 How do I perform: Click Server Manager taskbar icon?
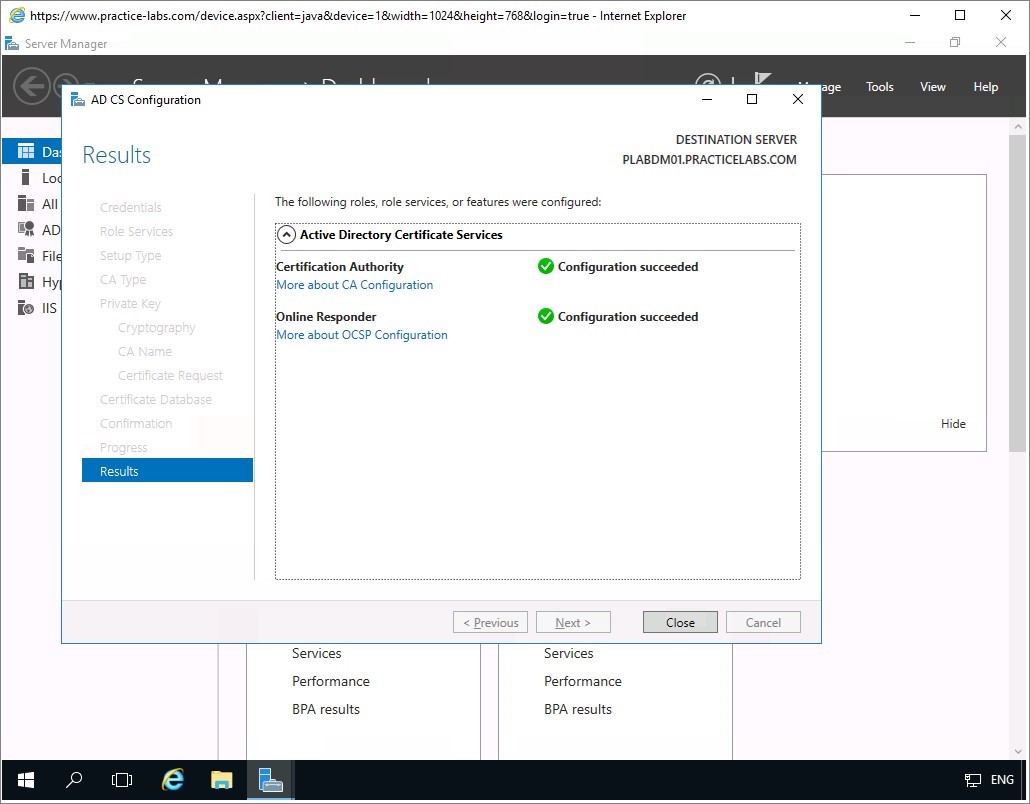point(270,780)
